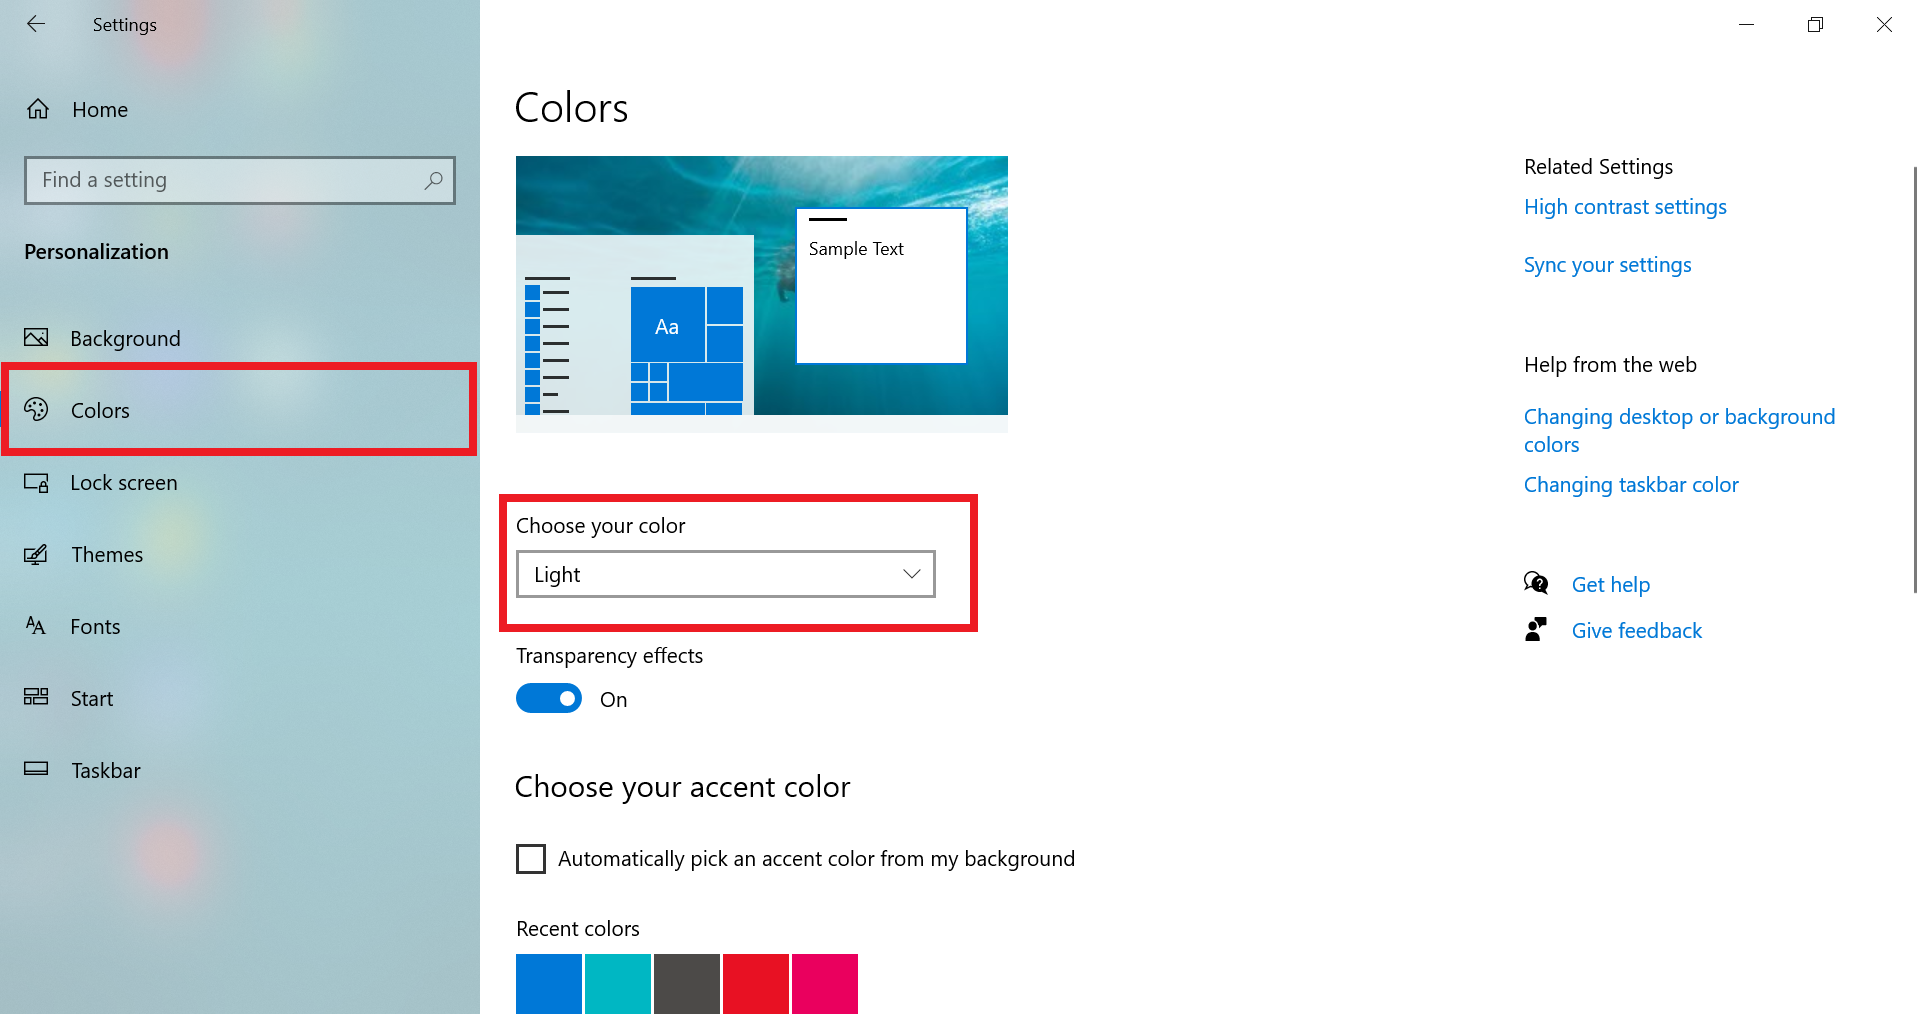
Task: Click the Find a setting search box
Action: point(240,180)
